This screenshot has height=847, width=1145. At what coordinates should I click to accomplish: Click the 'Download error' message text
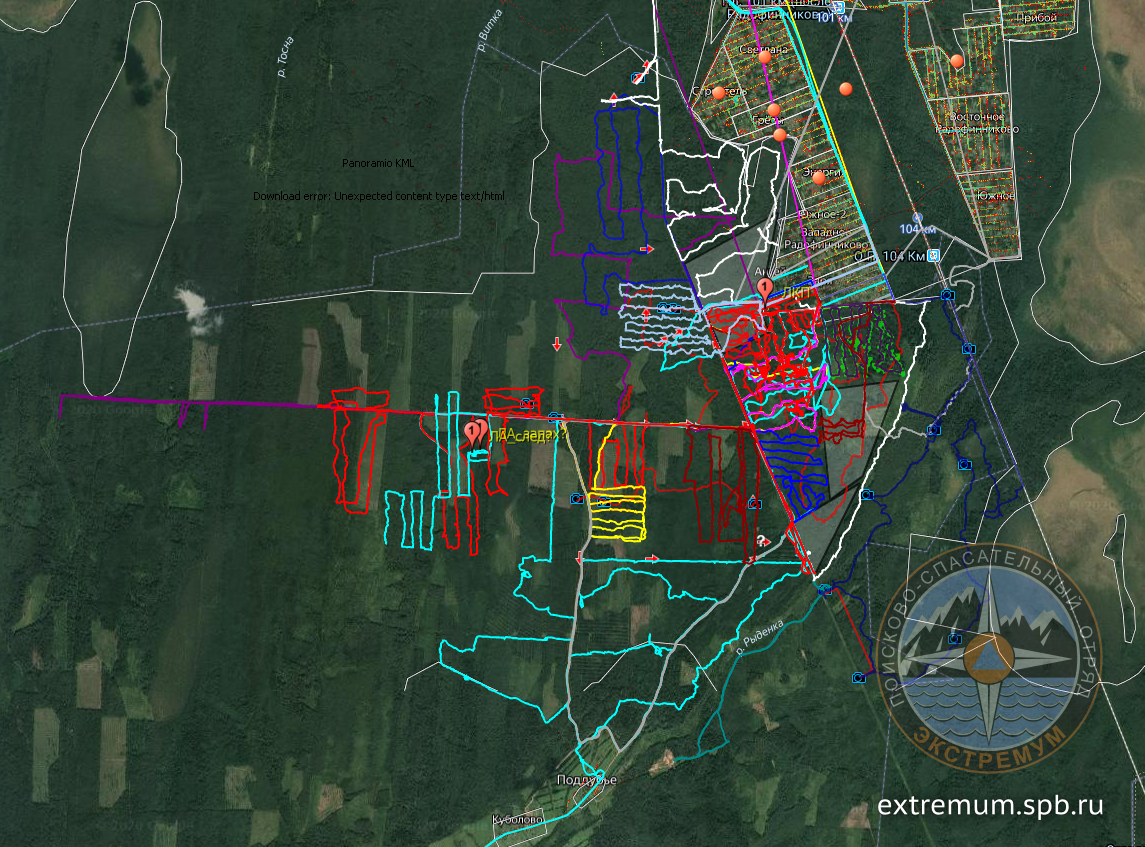[378, 196]
